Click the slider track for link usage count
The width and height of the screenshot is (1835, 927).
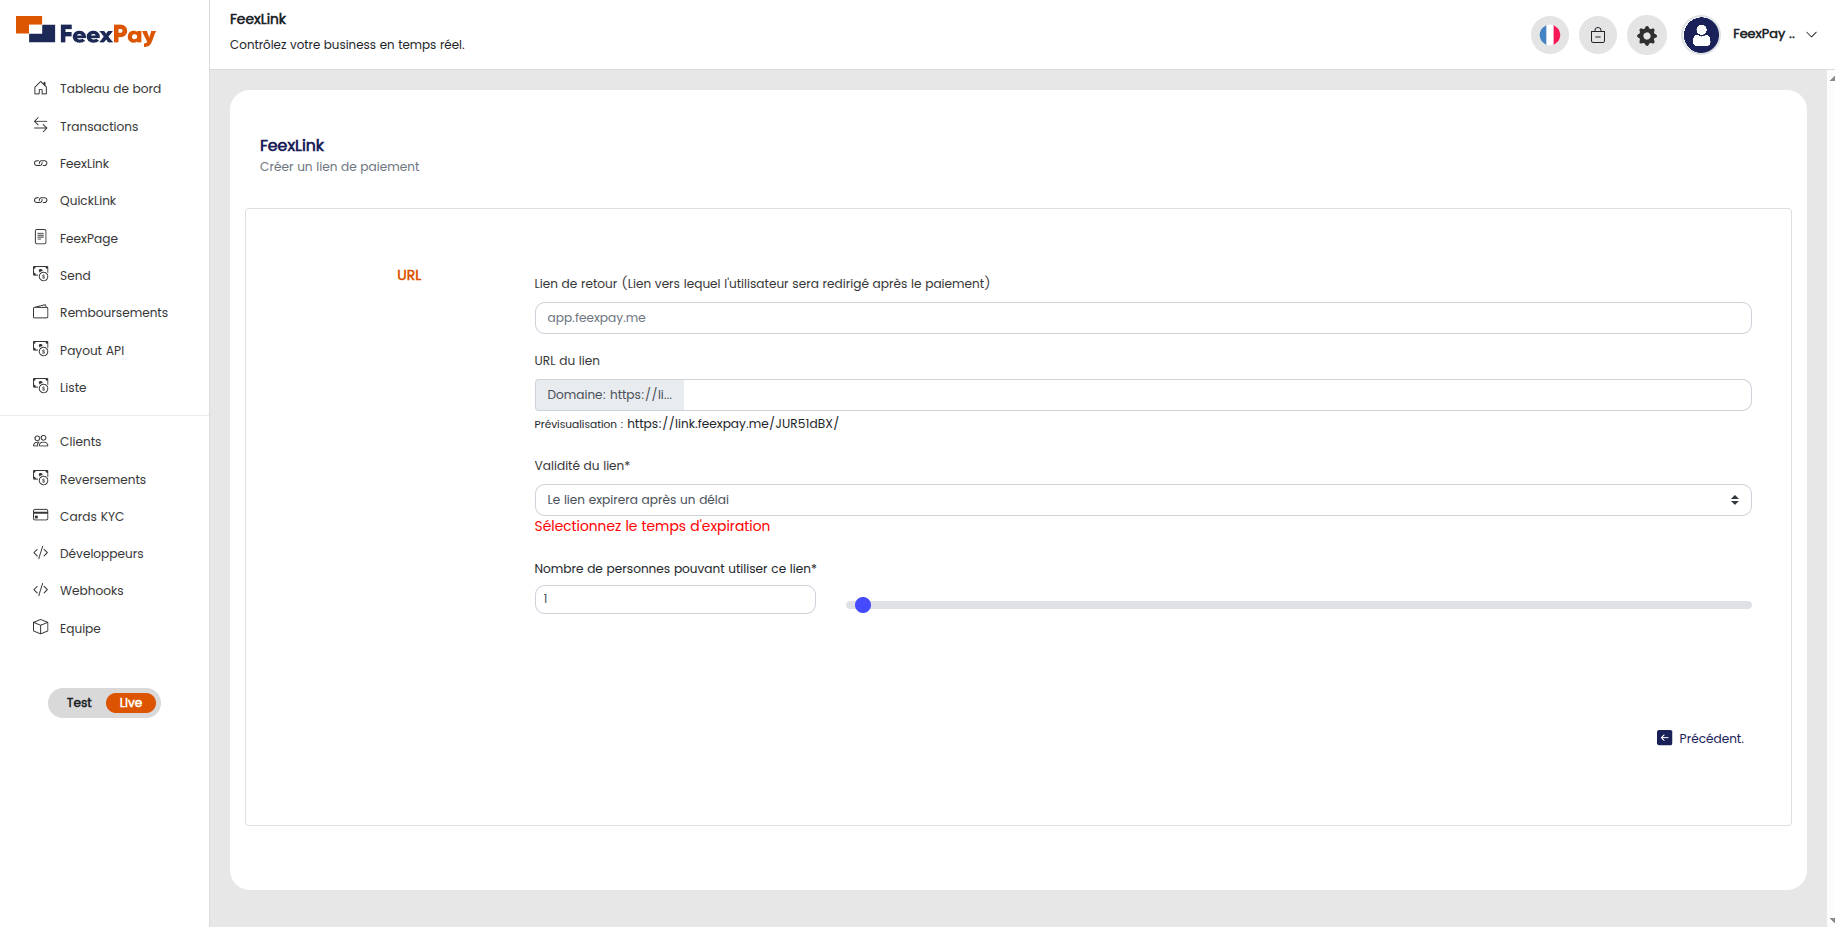[x=1299, y=605]
